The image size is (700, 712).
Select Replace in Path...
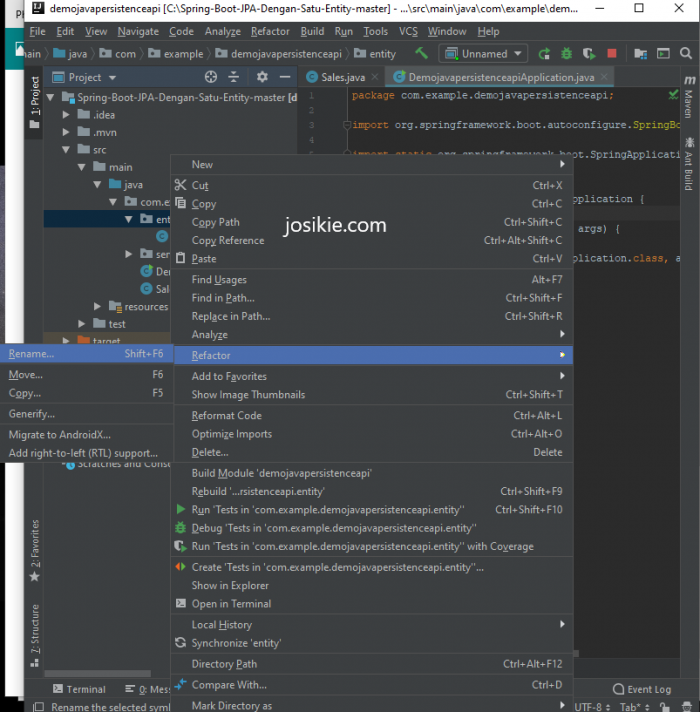pyautogui.click(x=372, y=316)
